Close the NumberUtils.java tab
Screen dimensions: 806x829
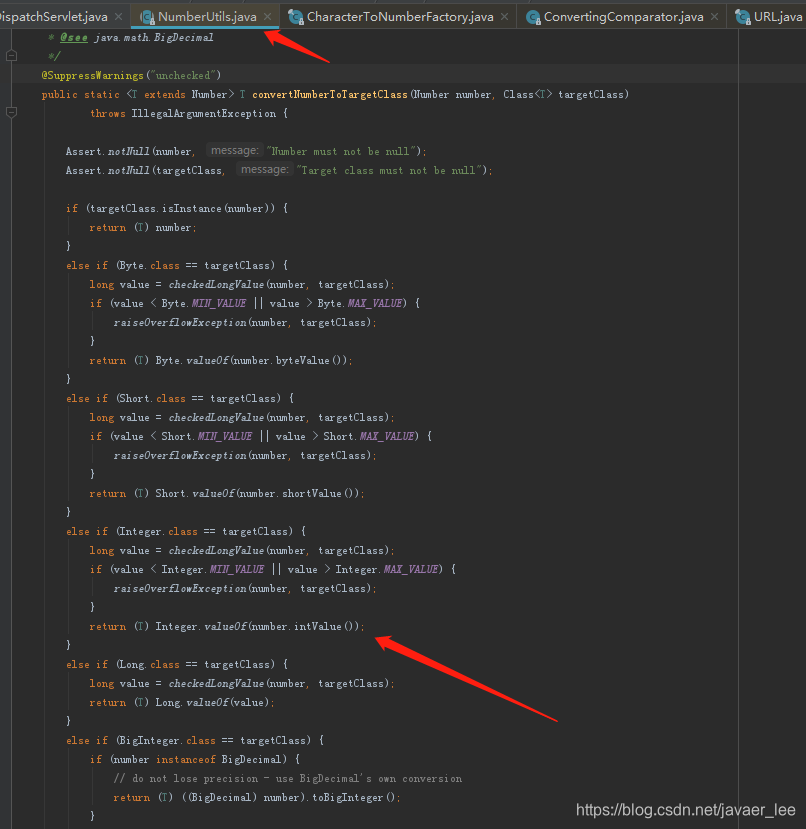268,16
